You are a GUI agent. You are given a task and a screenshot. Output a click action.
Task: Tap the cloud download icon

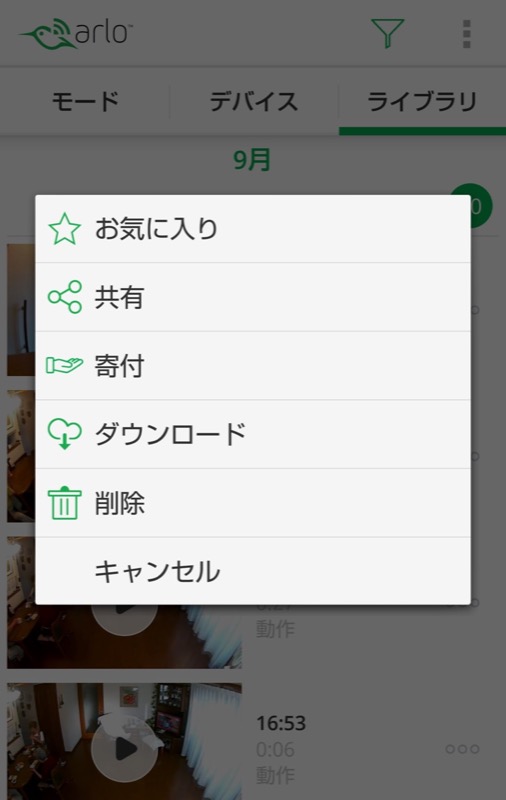[x=64, y=434]
